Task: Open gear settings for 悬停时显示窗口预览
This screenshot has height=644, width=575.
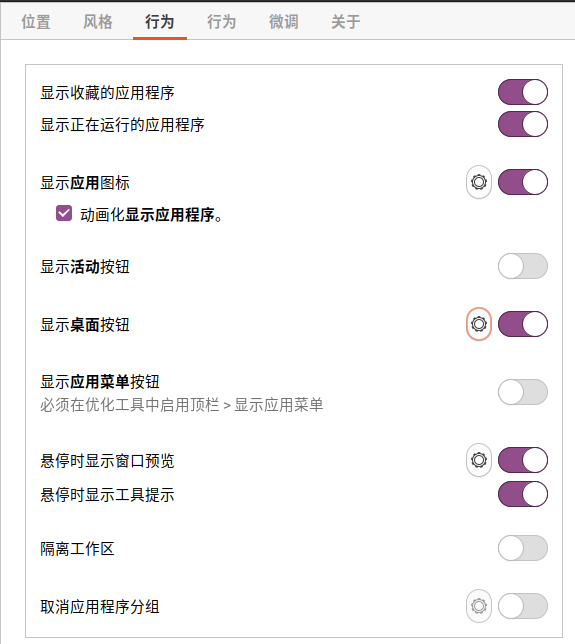Action: 478,460
